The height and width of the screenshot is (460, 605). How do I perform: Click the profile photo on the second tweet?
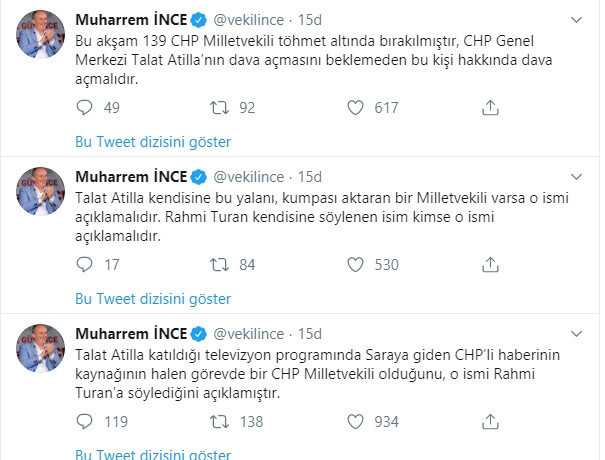click(41, 194)
